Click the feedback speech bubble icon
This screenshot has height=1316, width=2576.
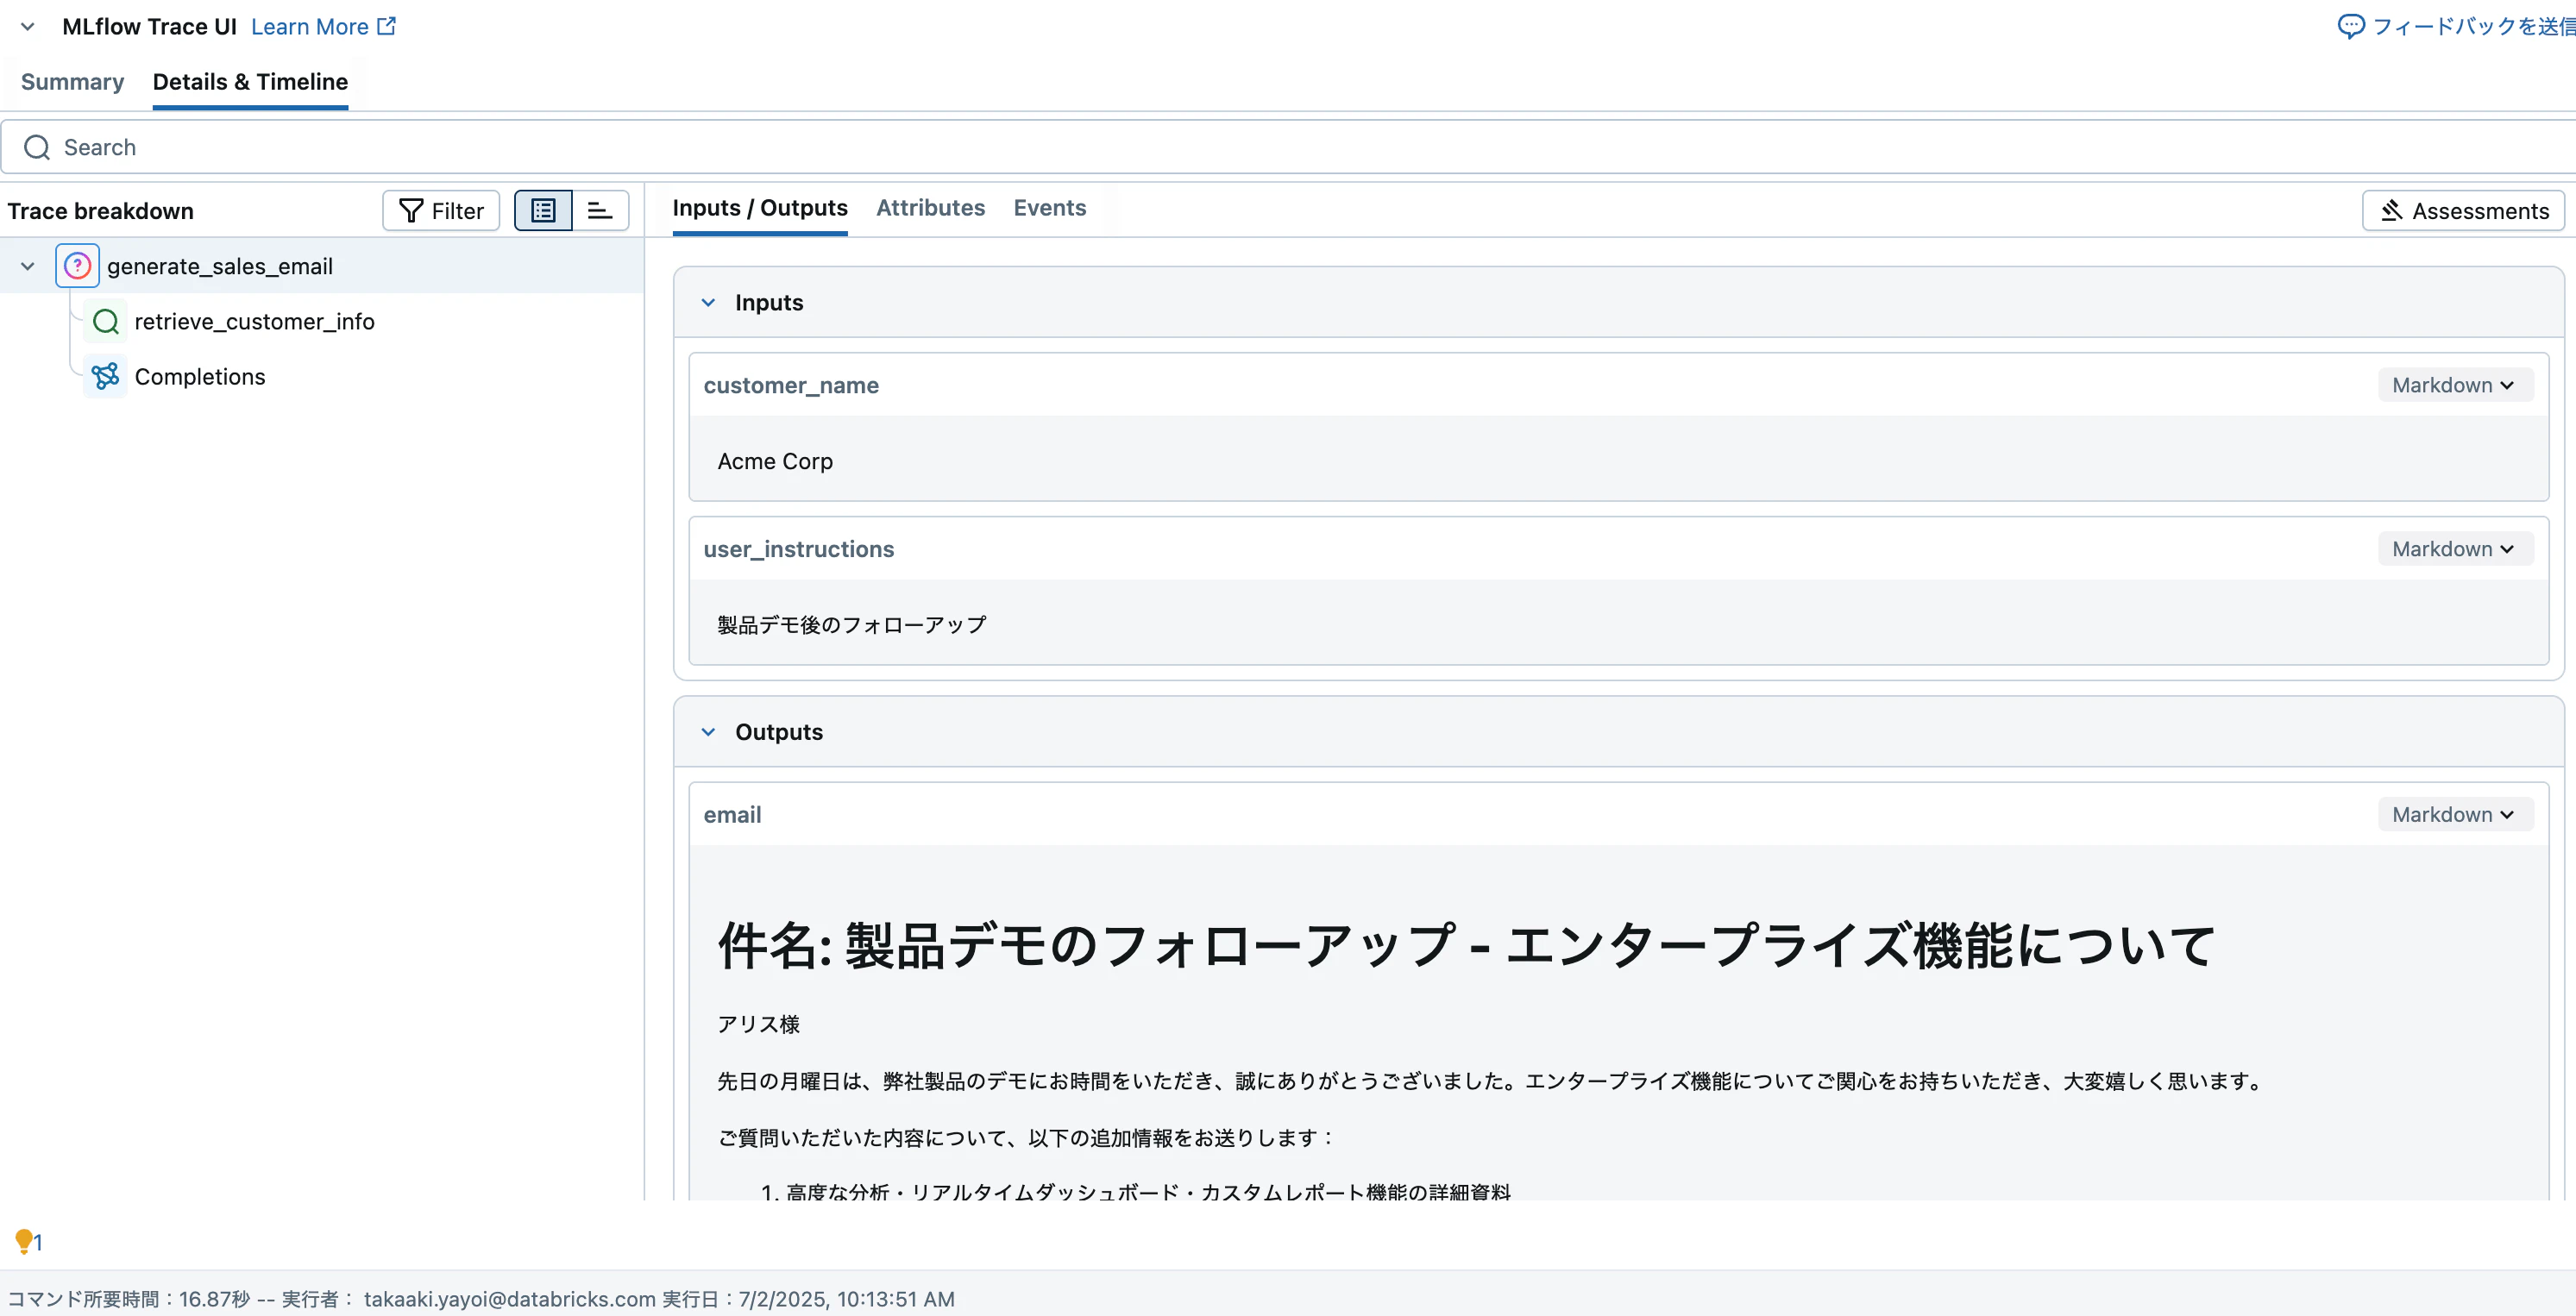point(2351,26)
